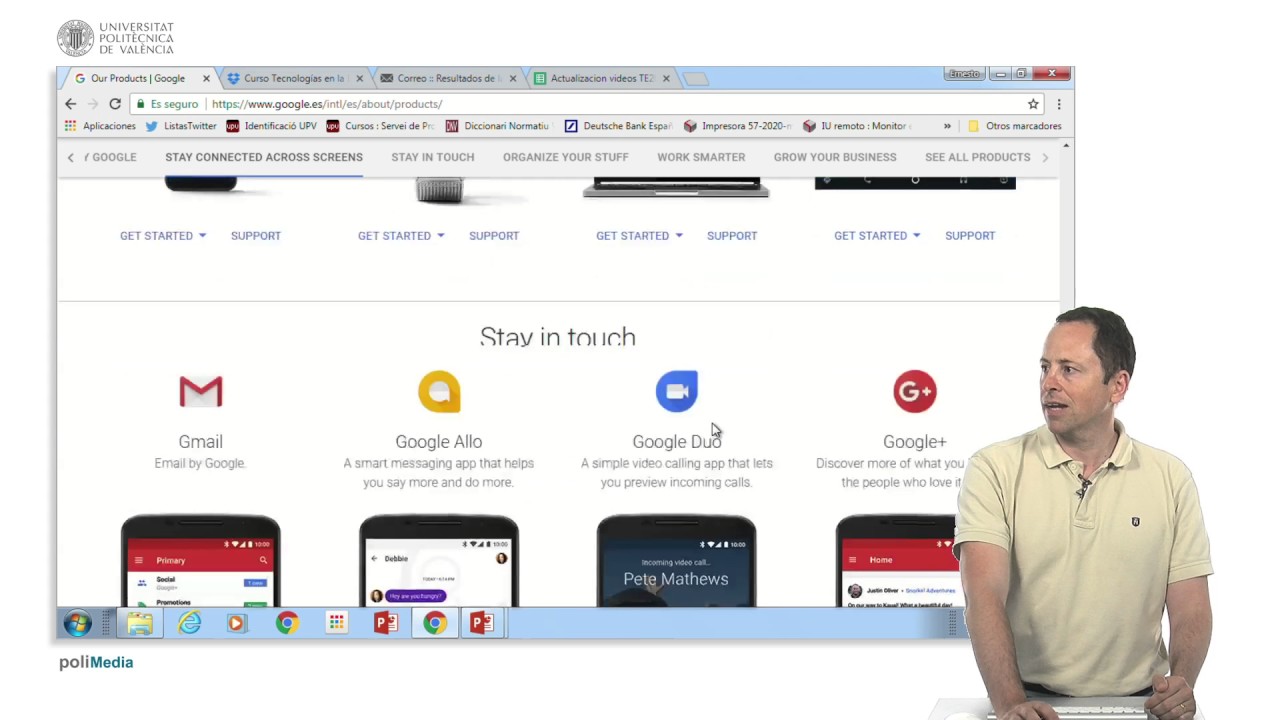Viewport: 1280px width, 720px height.
Task: Open the Google Duo title link
Action: coord(676,442)
